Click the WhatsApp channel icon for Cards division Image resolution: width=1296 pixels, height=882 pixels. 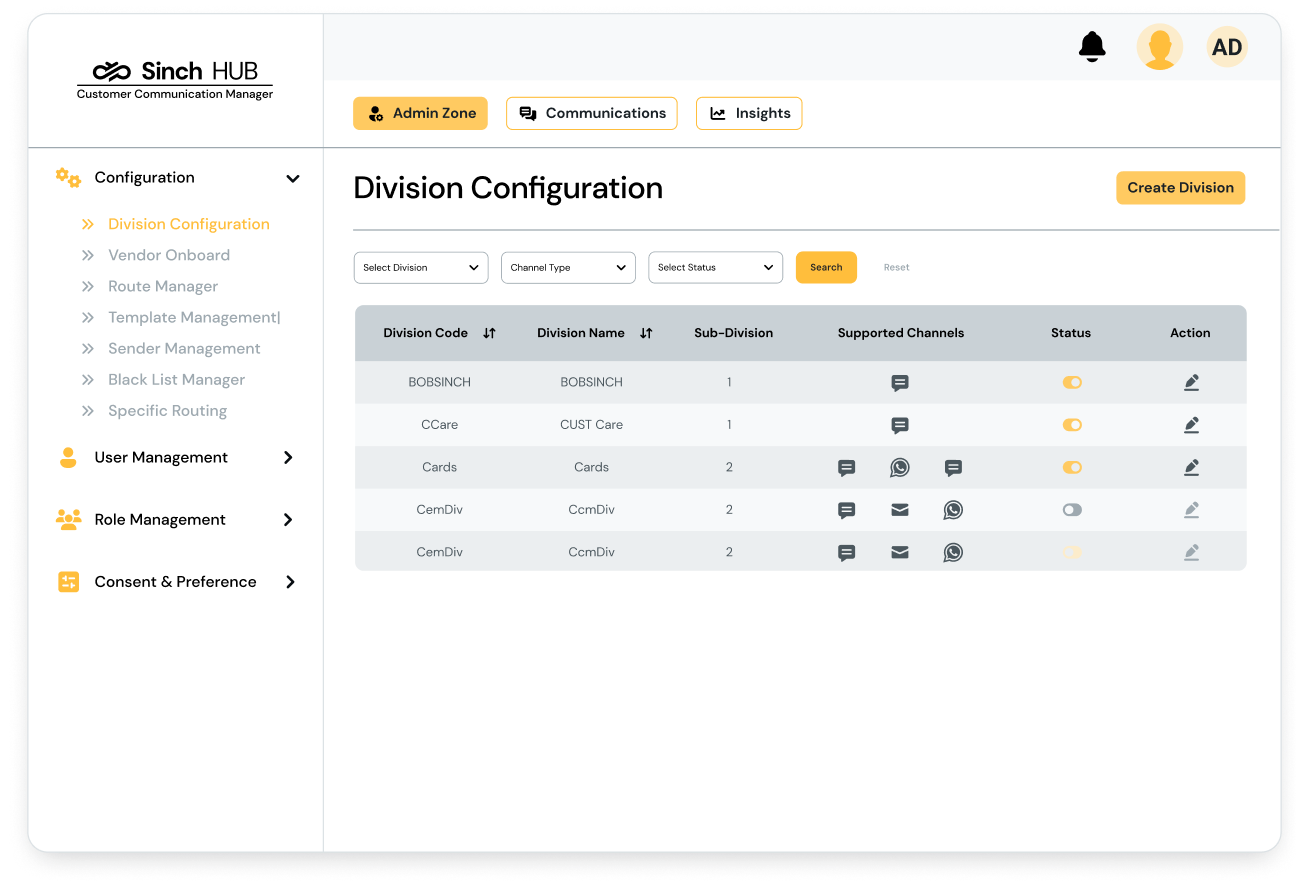click(x=900, y=467)
